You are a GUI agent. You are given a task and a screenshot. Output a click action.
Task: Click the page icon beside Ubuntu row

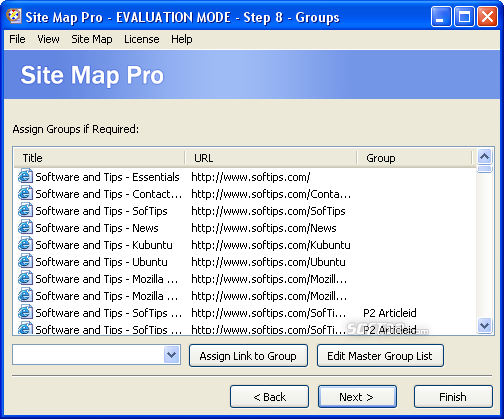[x=25, y=261]
